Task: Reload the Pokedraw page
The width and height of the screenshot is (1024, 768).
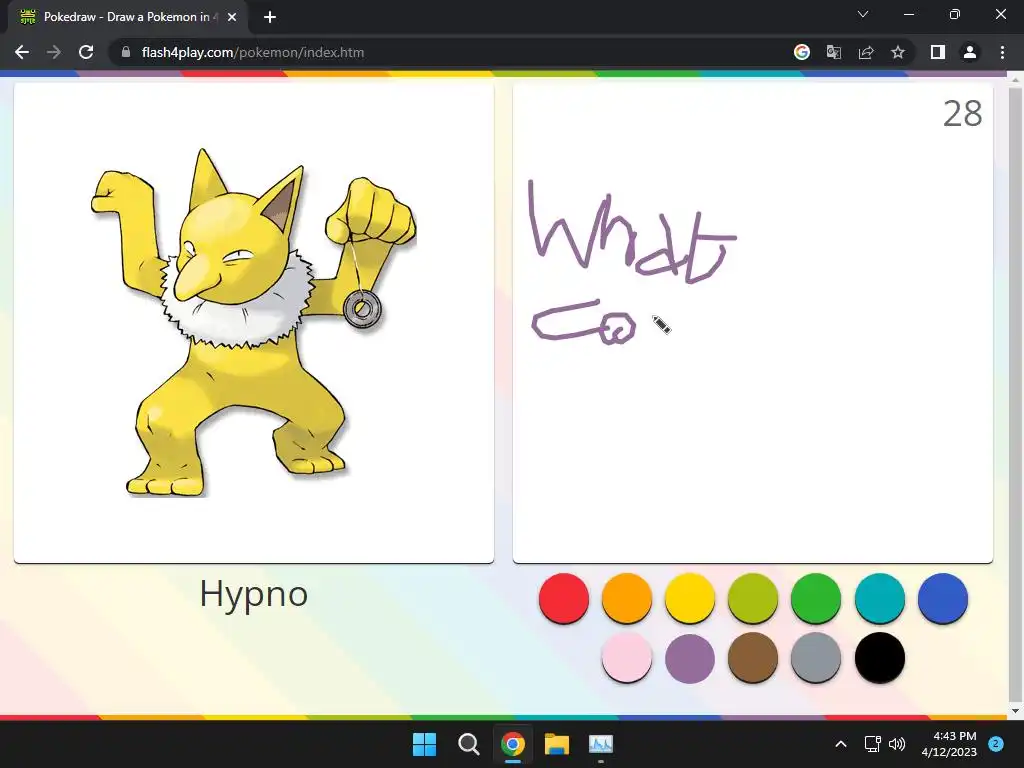Action: (x=86, y=52)
